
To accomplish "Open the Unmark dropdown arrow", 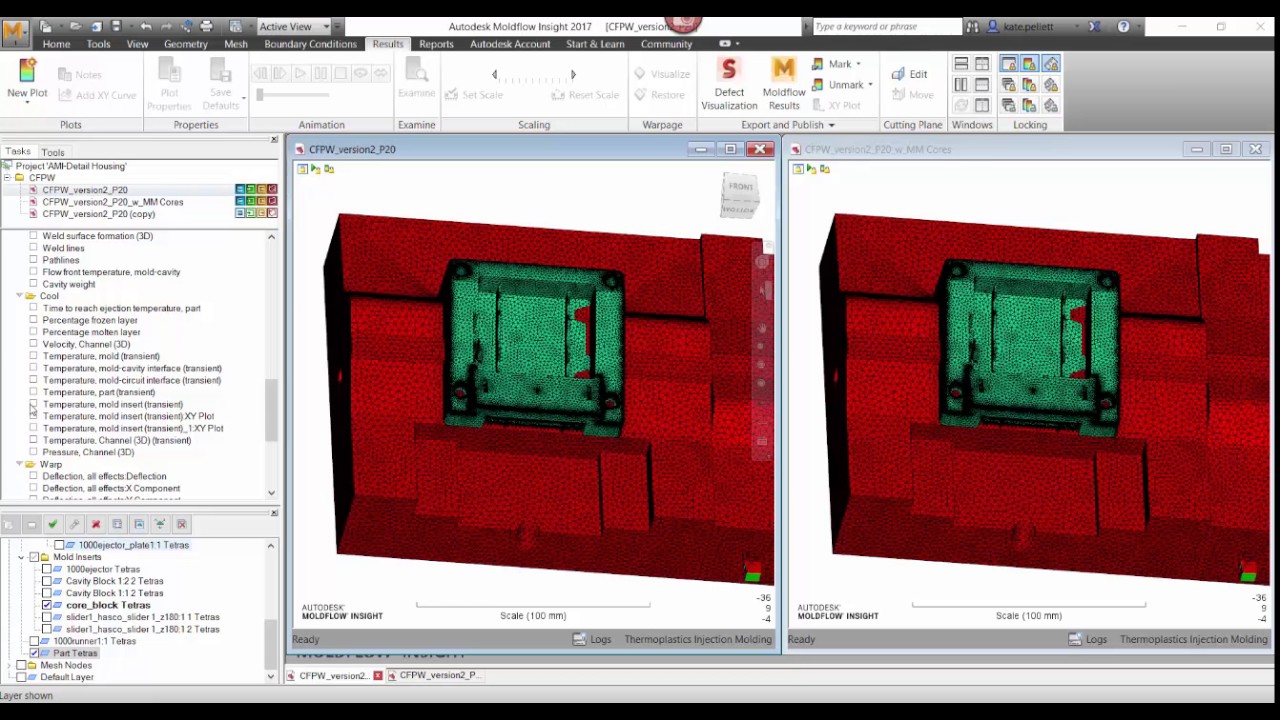I will click(870, 85).
